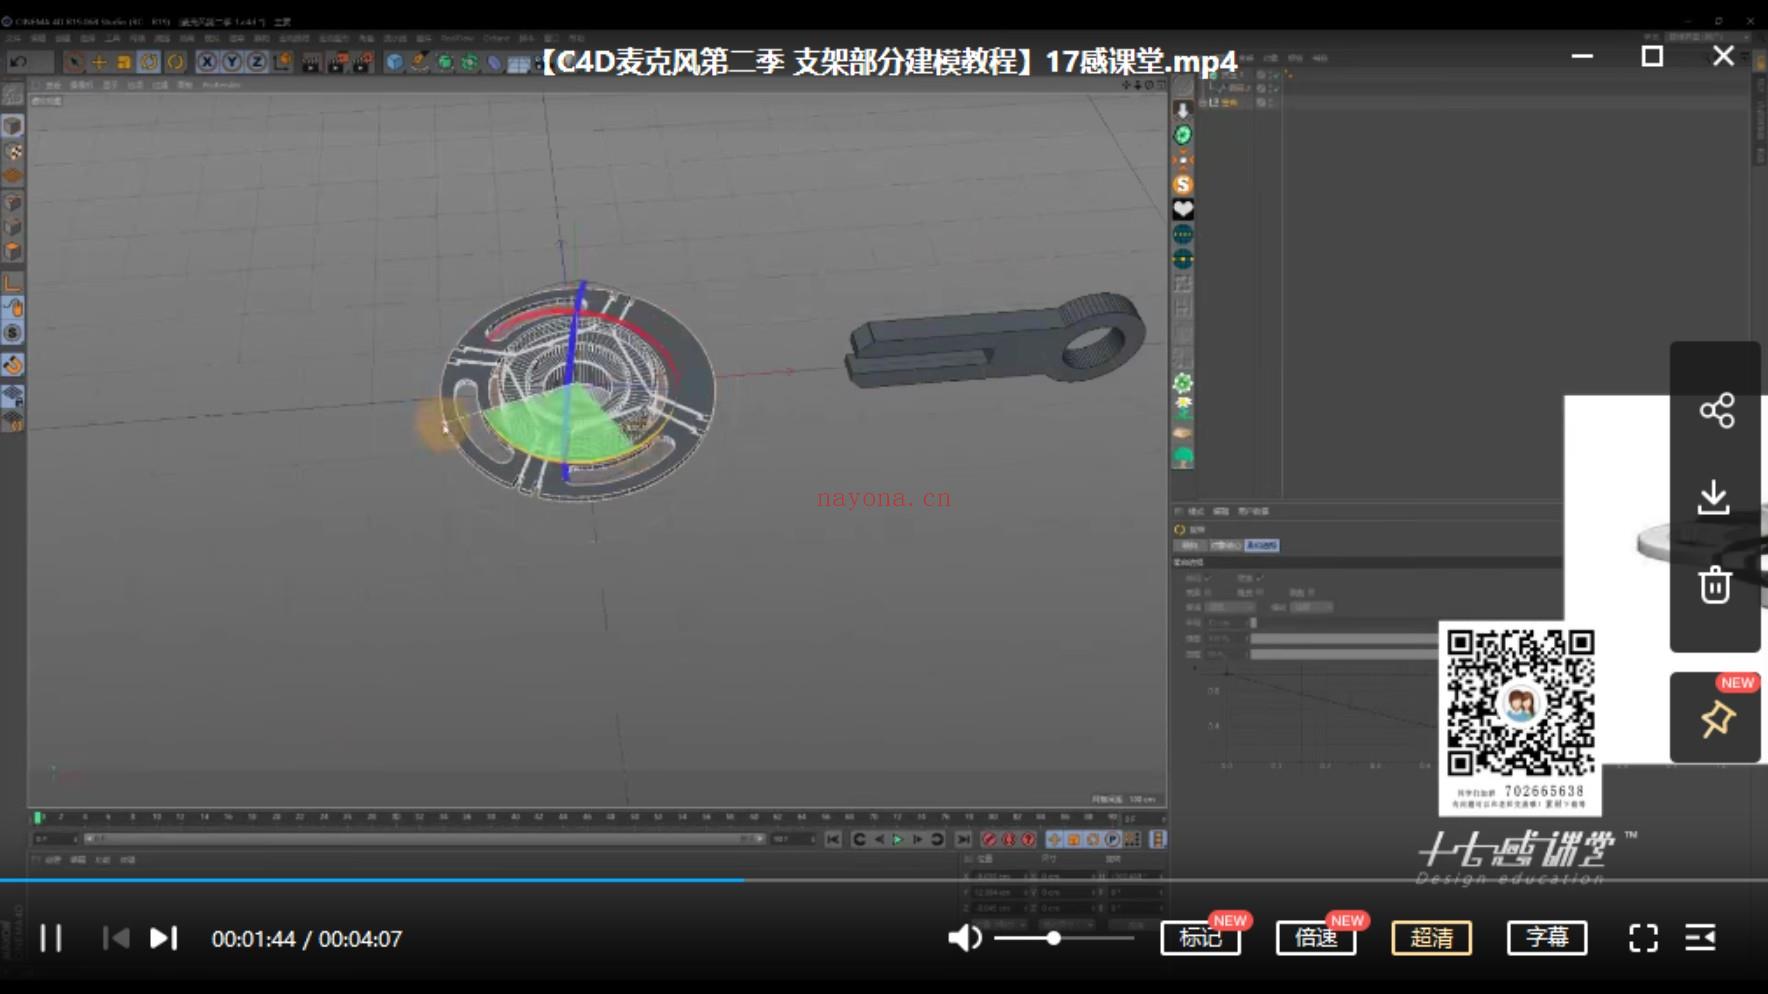
Task: Click the share icon
Action: pyautogui.click(x=1716, y=410)
